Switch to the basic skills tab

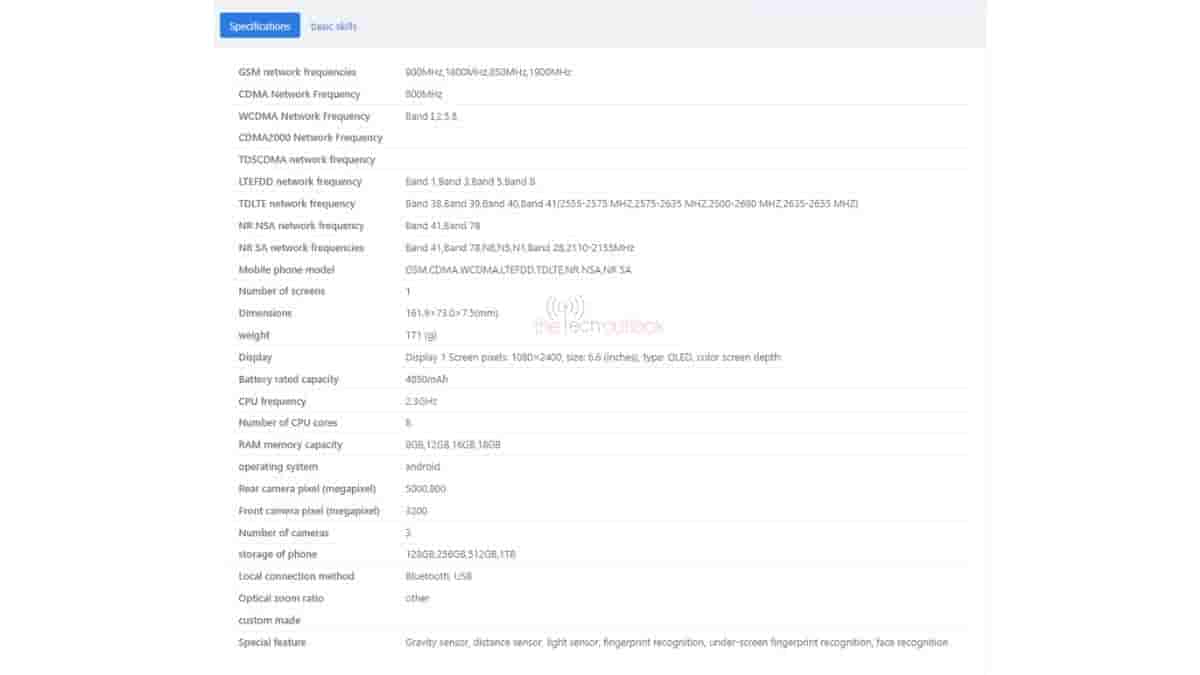click(x=333, y=26)
